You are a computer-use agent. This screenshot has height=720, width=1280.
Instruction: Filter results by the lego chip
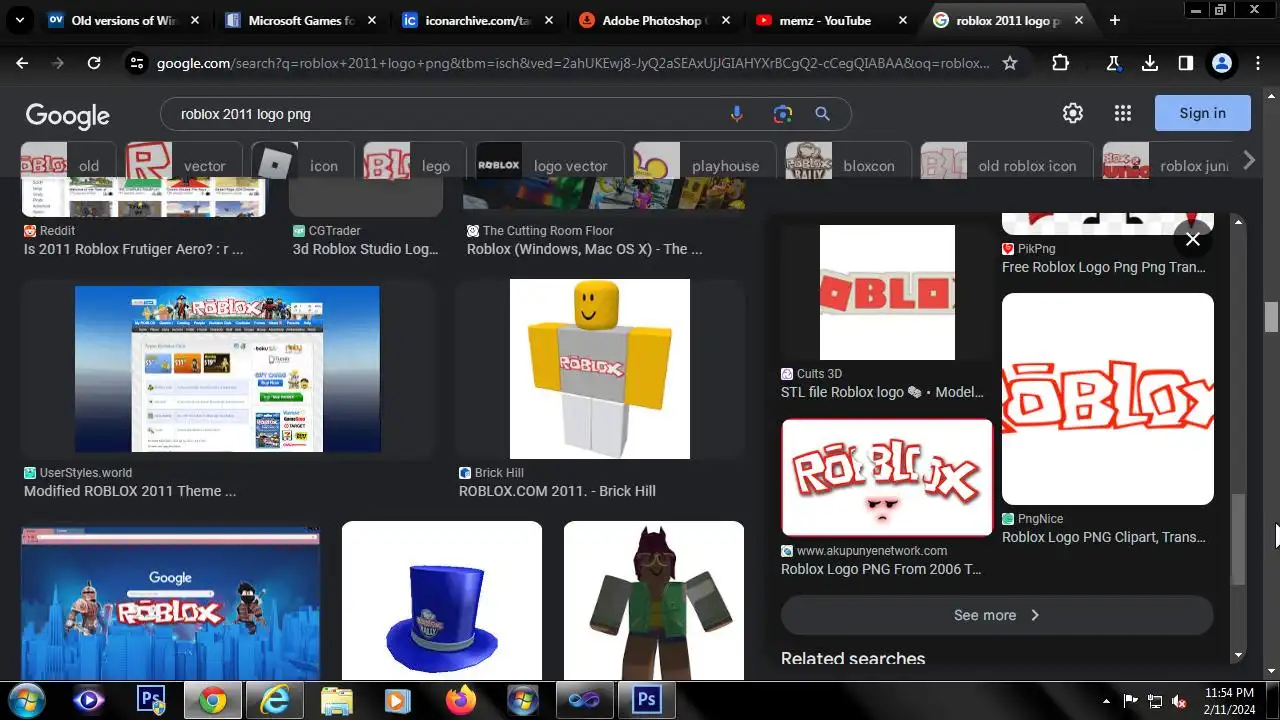414,163
